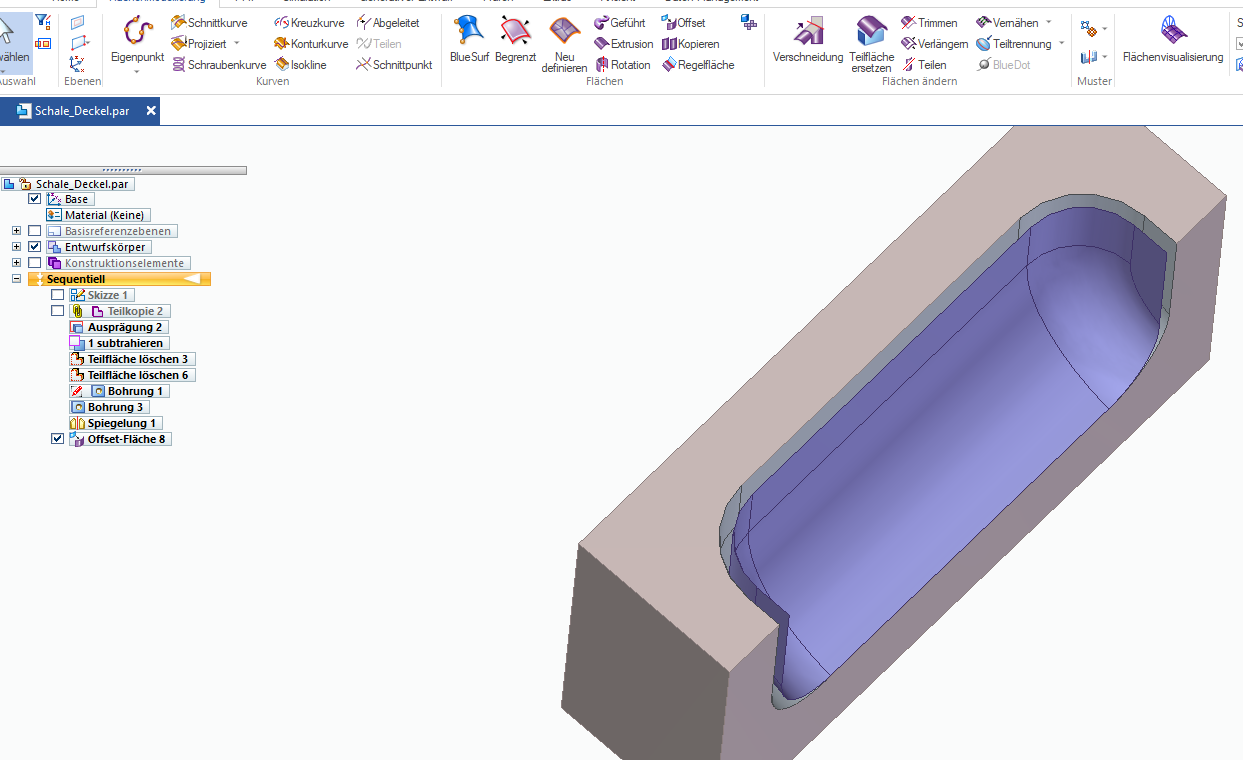Screen dimensions: 1243x760
Task: Select the Bohrung 3 feature
Action: click(x=115, y=407)
